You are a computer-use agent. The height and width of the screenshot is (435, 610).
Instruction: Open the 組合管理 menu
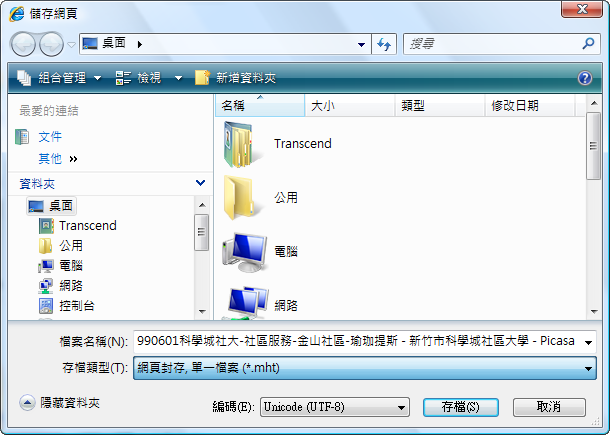pyautogui.click(x=59, y=78)
